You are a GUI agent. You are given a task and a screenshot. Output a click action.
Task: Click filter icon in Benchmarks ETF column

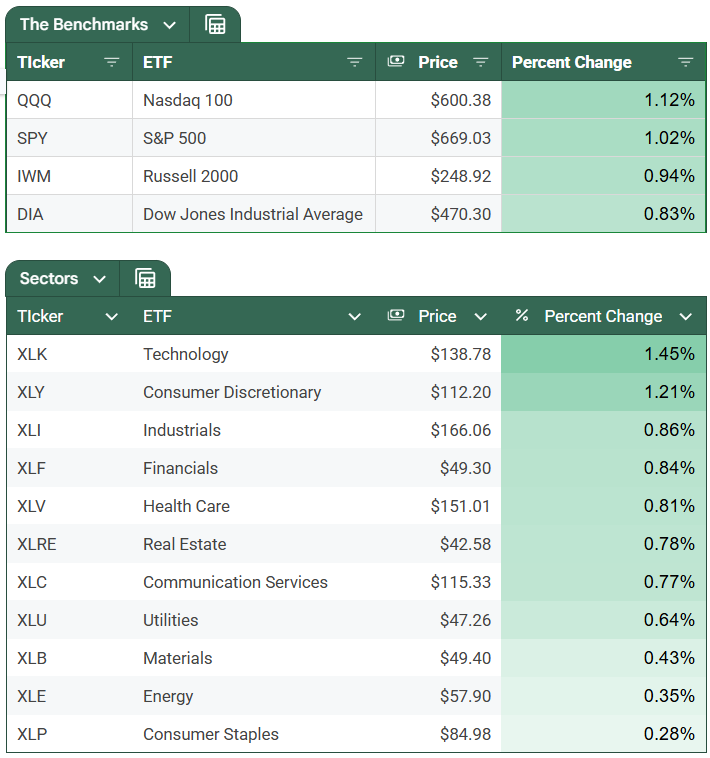click(x=355, y=62)
